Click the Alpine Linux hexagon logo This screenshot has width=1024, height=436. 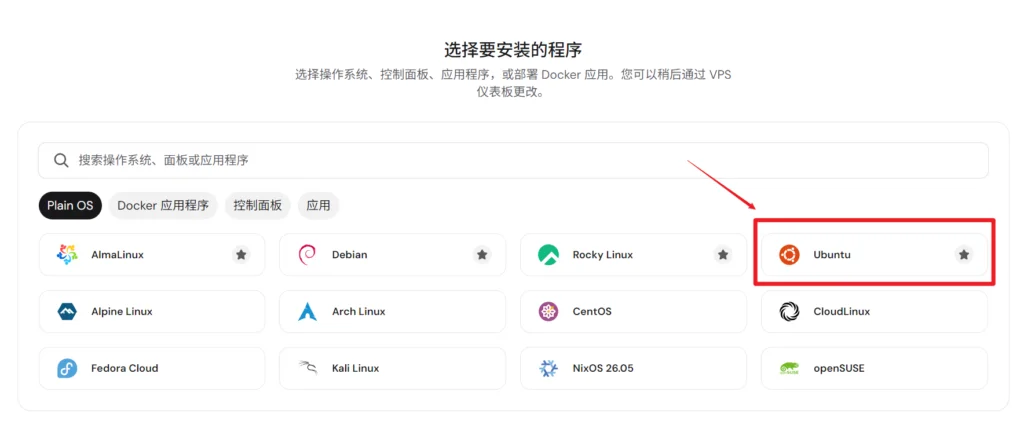[67, 311]
